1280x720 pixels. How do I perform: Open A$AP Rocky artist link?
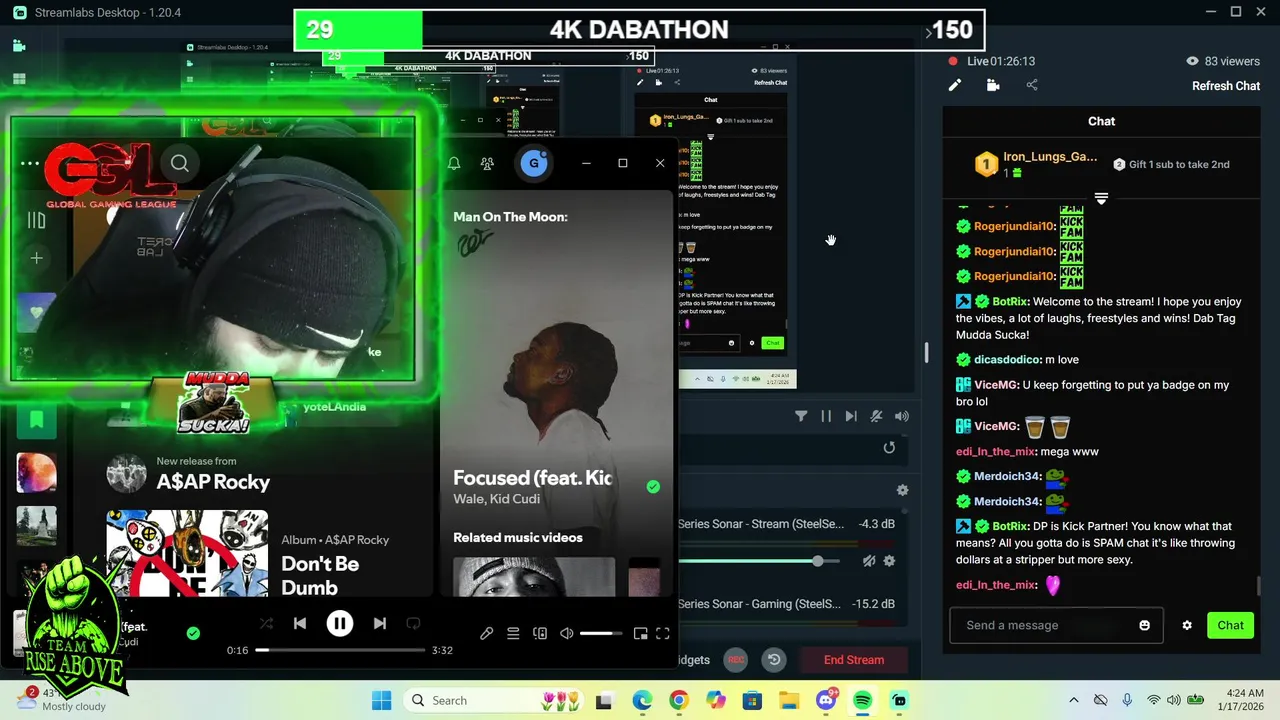(213, 482)
